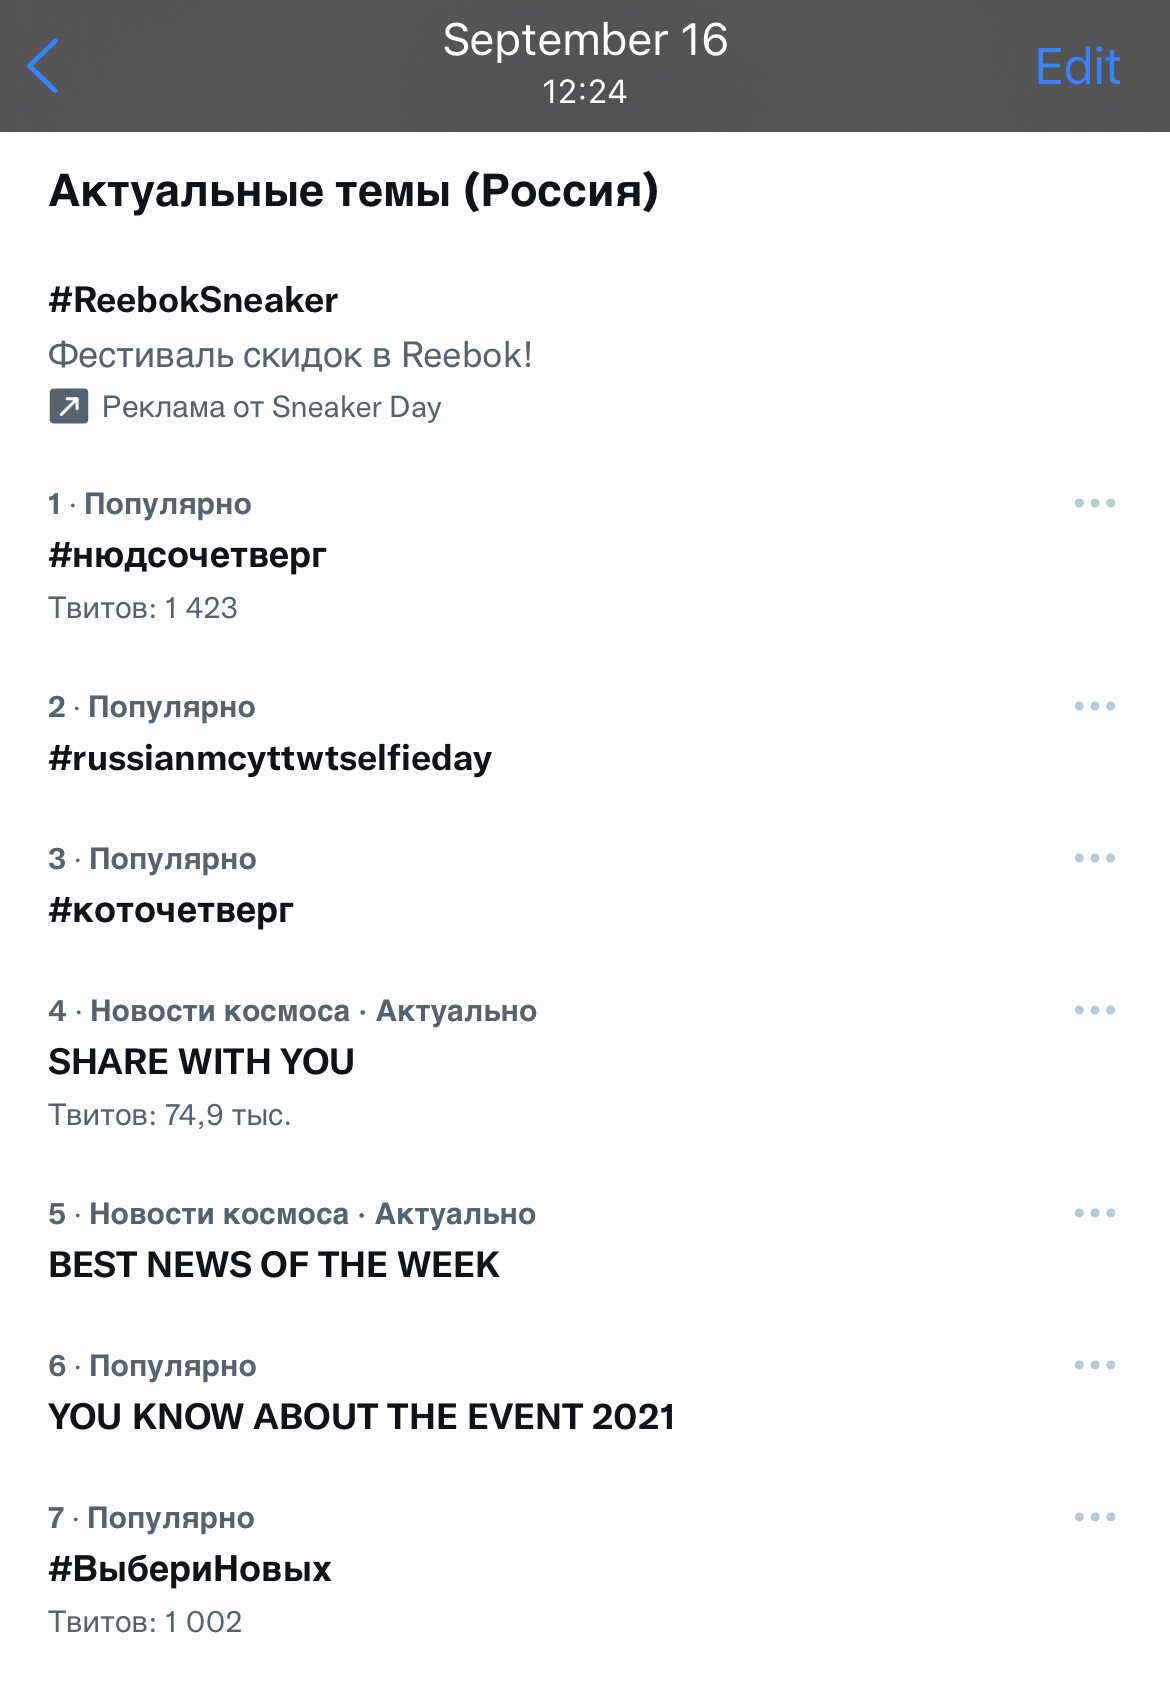
Task: Open the #нюдсочетверг trending topic
Action: click(188, 555)
